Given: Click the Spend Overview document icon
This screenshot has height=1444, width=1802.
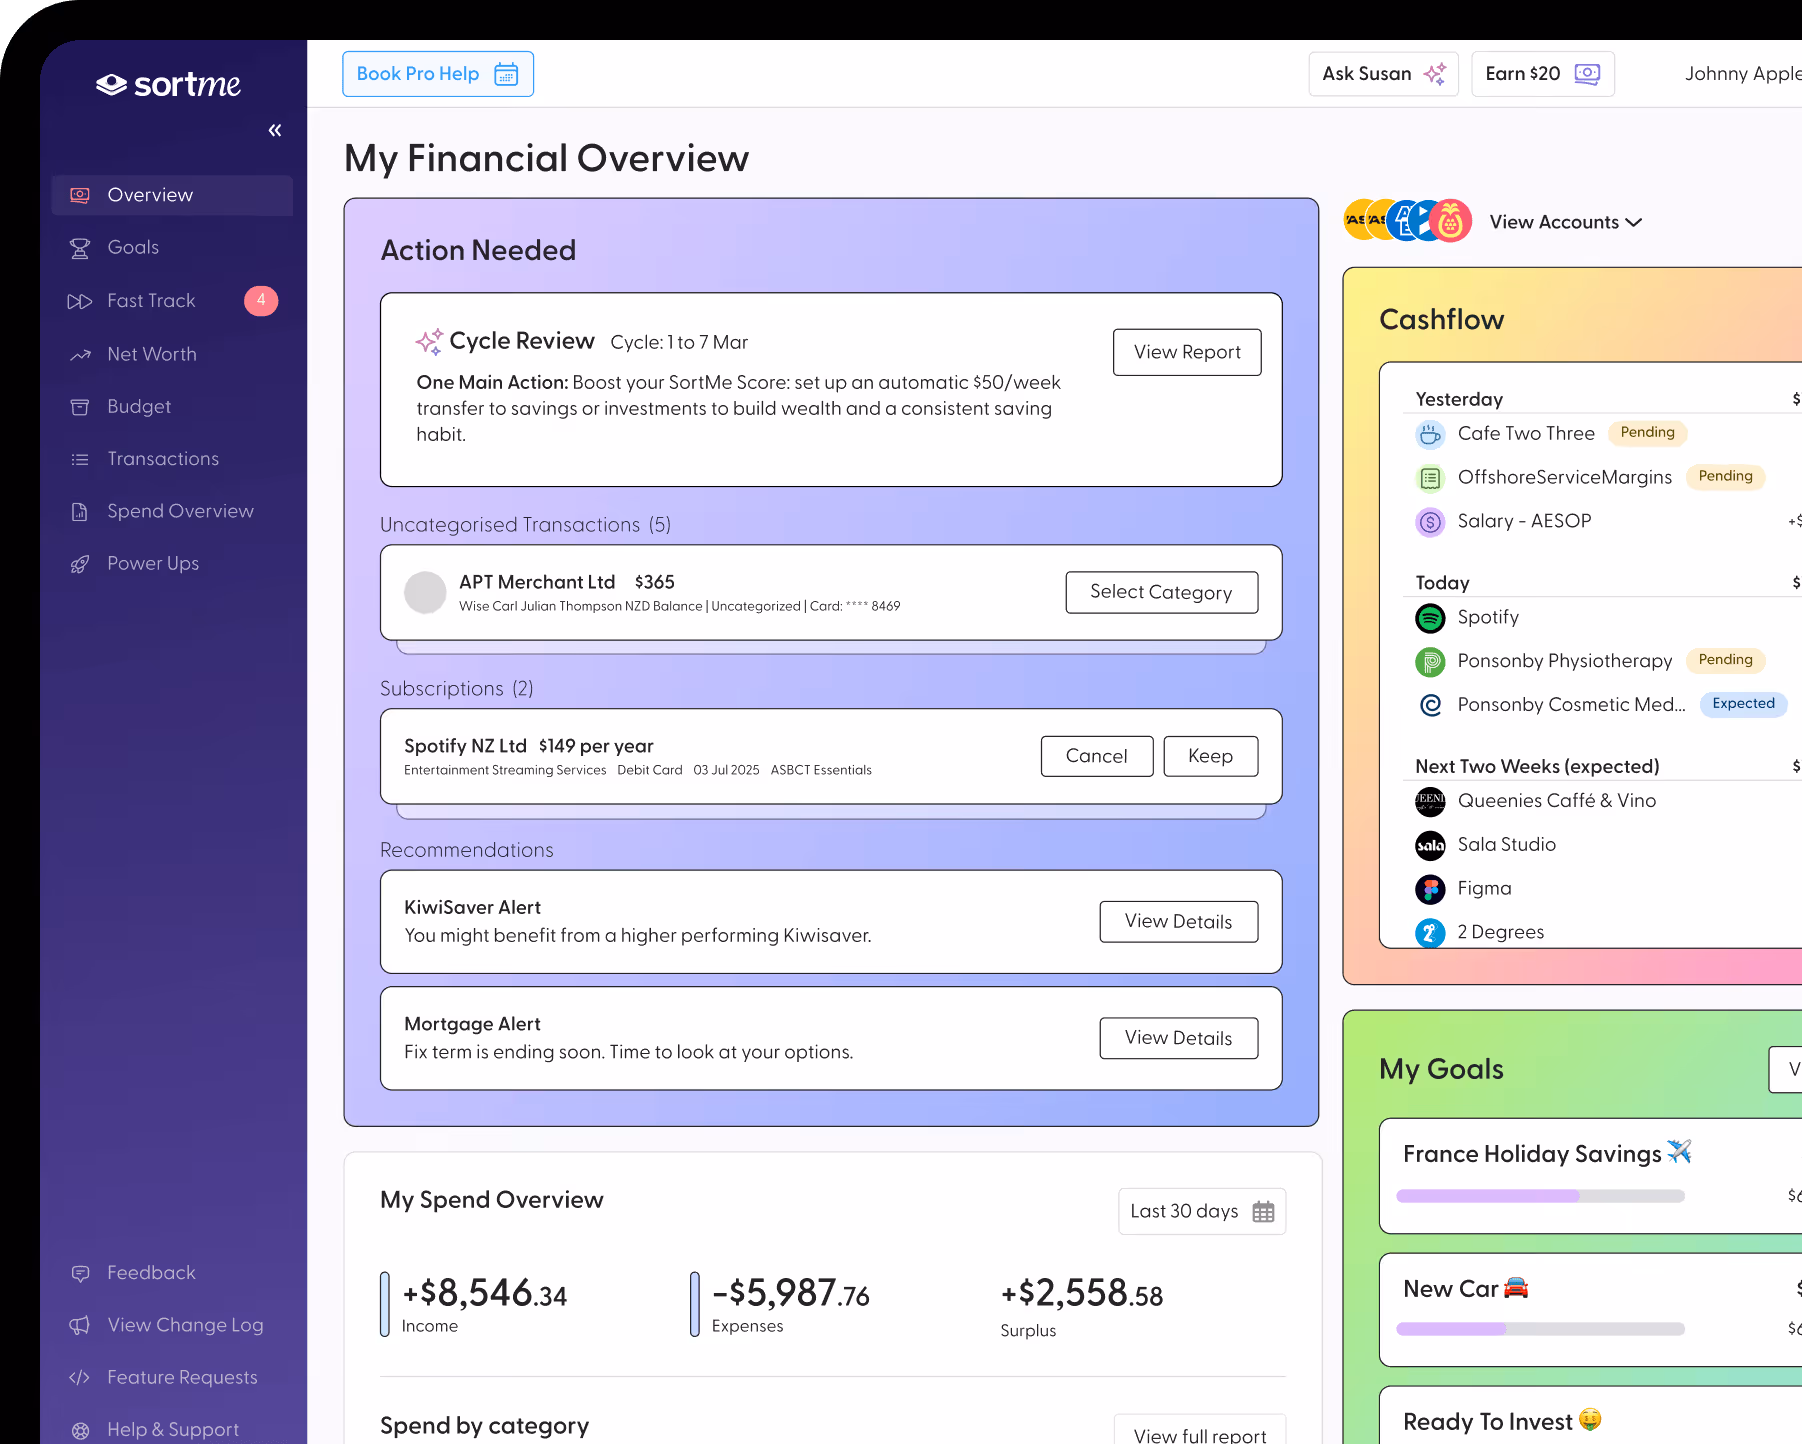Looking at the screenshot, I should click(80, 510).
